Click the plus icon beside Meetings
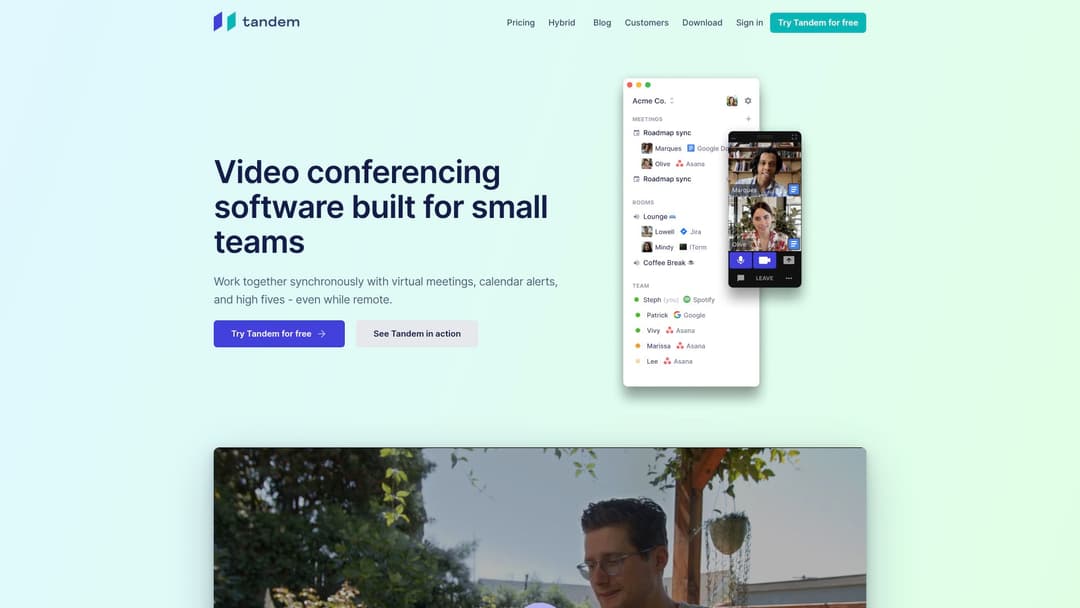The height and width of the screenshot is (608, 1080). click(748, 119)
